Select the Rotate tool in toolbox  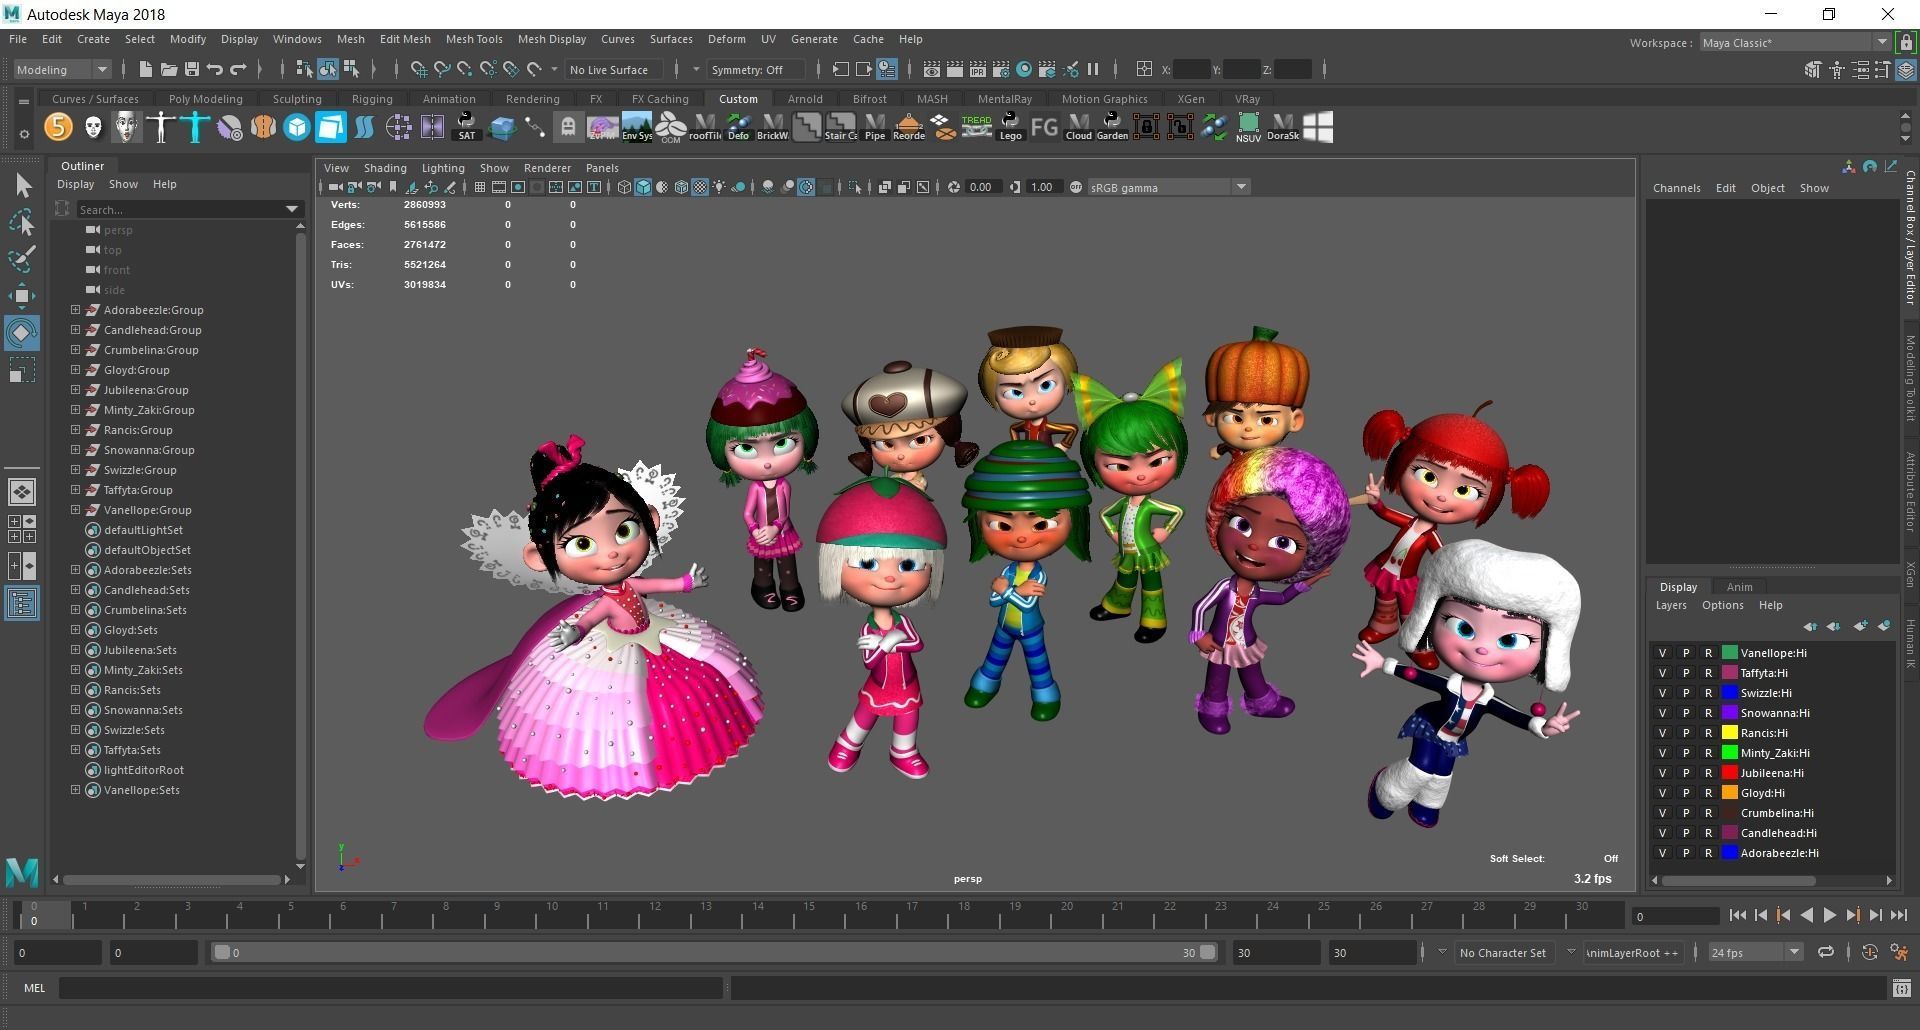coord(22,333)
